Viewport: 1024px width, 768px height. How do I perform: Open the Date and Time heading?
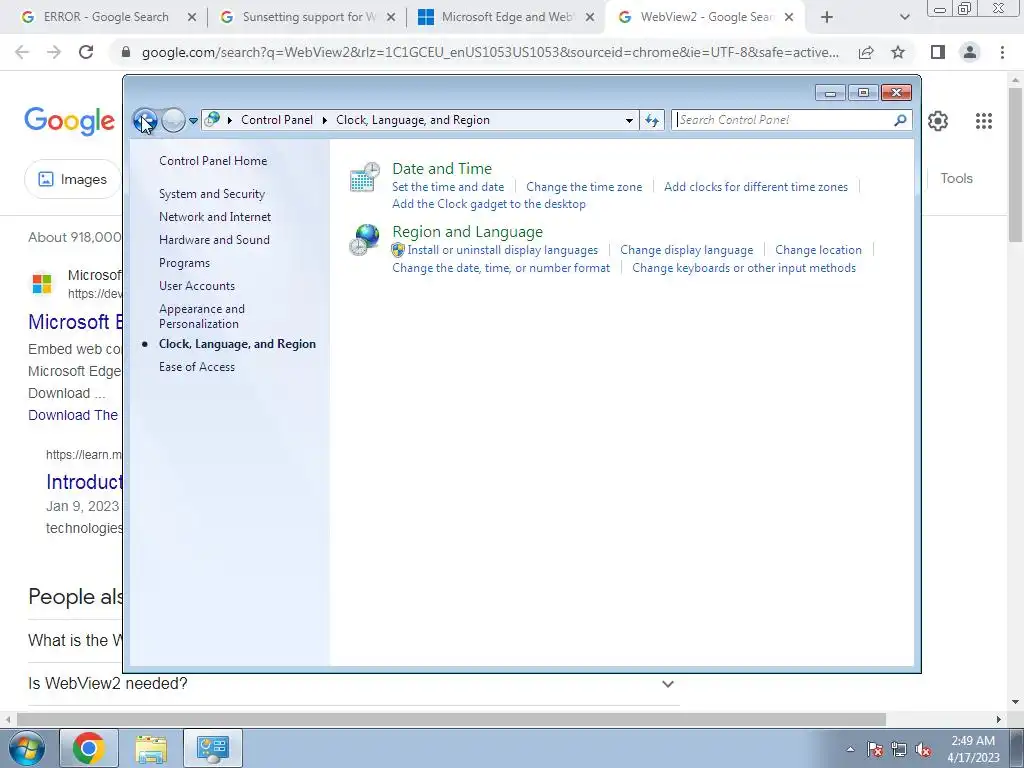442,168
